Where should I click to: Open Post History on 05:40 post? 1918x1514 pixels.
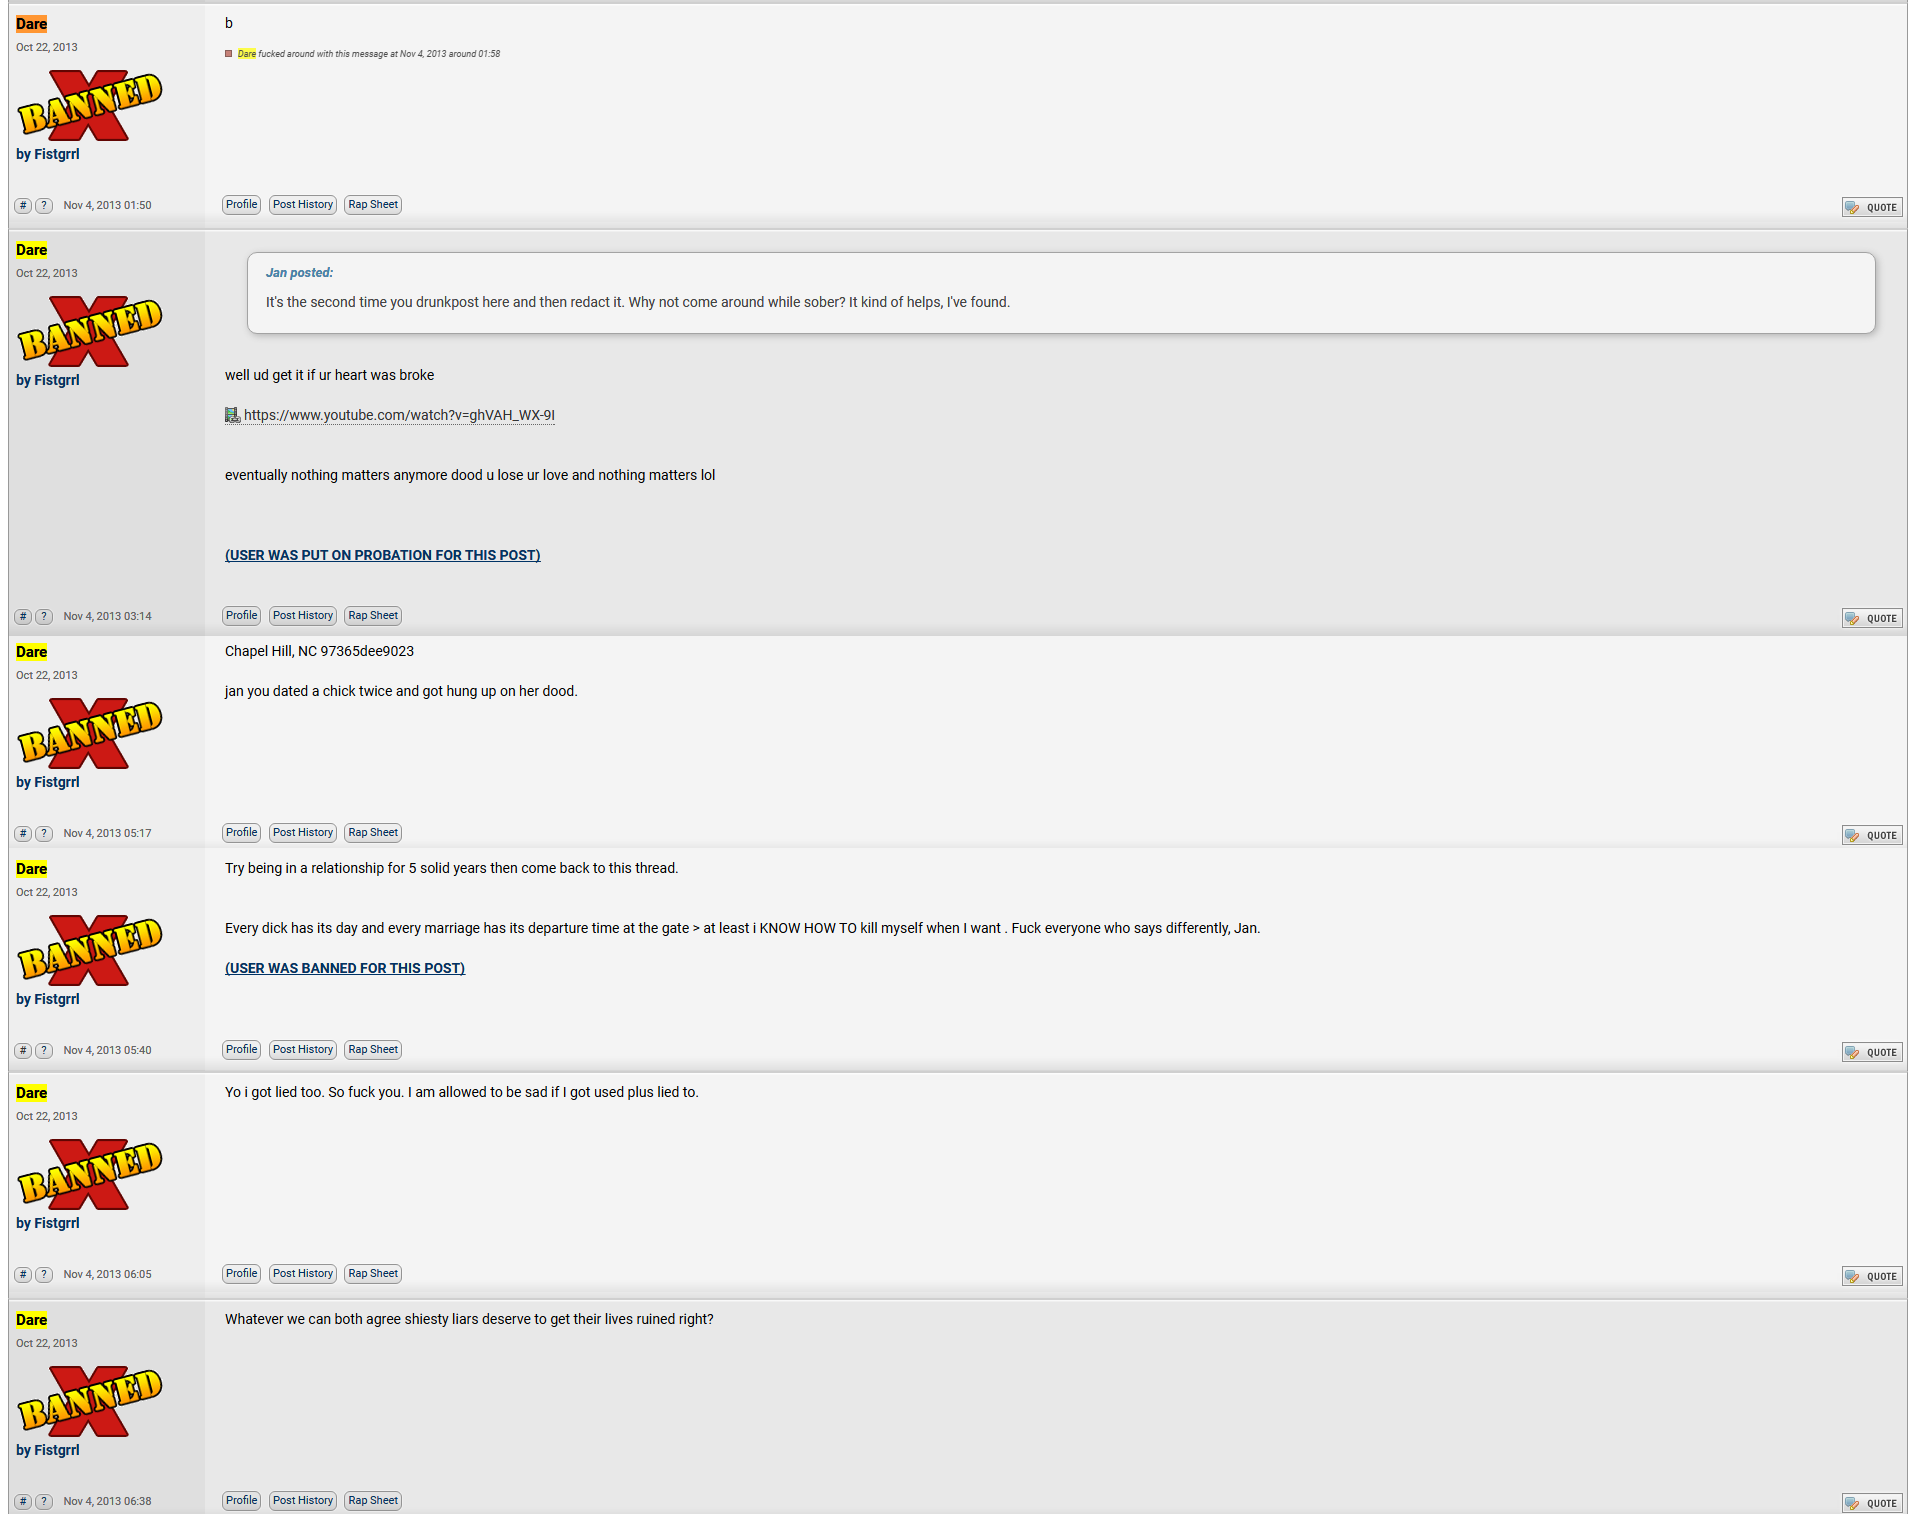303,1050
